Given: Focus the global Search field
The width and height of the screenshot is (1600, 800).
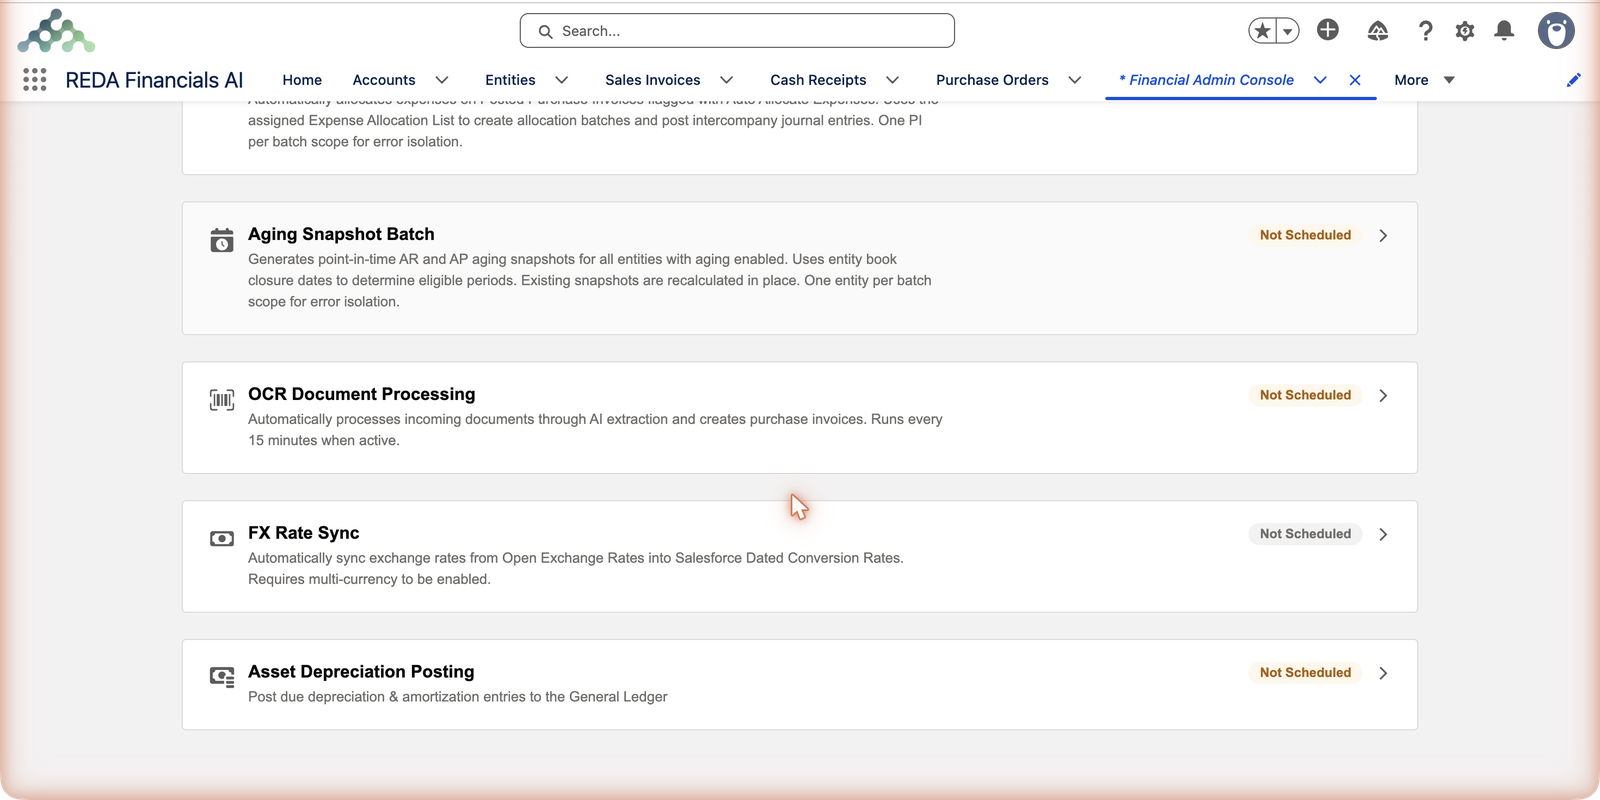Looking at the screenshot, I should [737, 31].
